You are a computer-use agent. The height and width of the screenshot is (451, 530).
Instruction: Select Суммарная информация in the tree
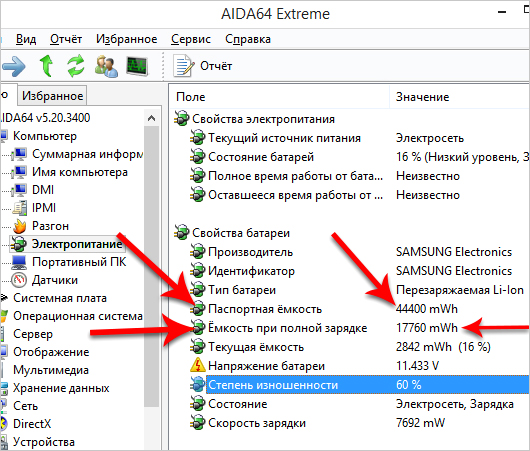(88, 154)
